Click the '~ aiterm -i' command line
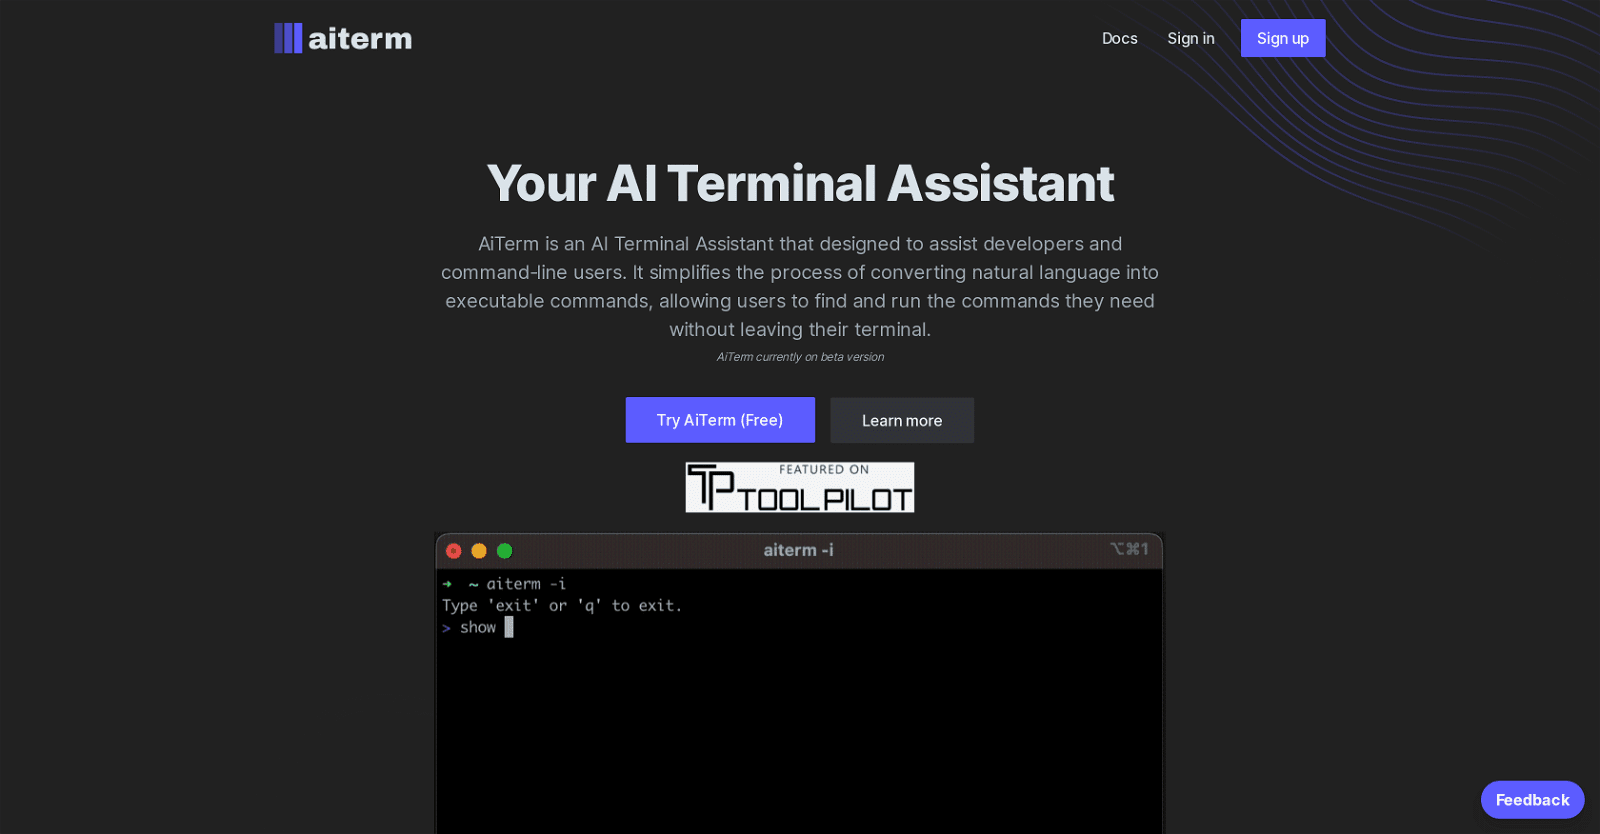The height and width of the screenshot is (834, 1600). click(x=505, y=583)
